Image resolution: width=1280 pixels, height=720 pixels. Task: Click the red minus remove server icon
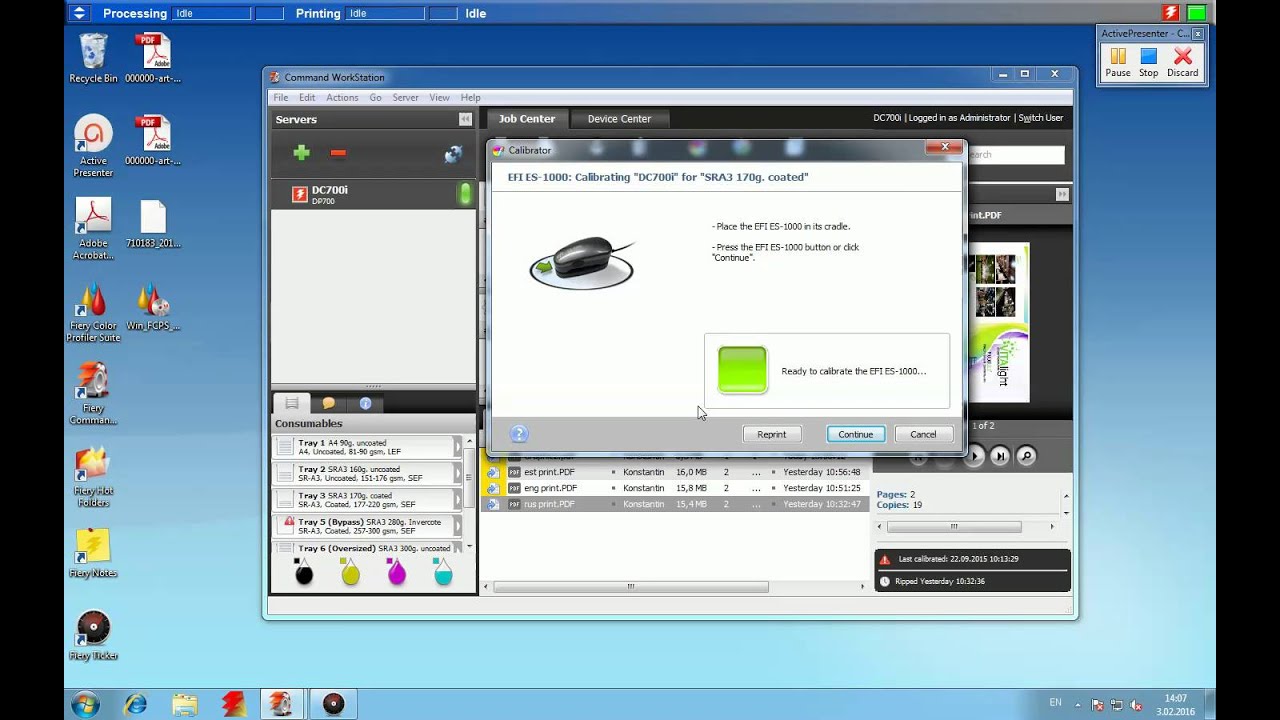(338, 153)
